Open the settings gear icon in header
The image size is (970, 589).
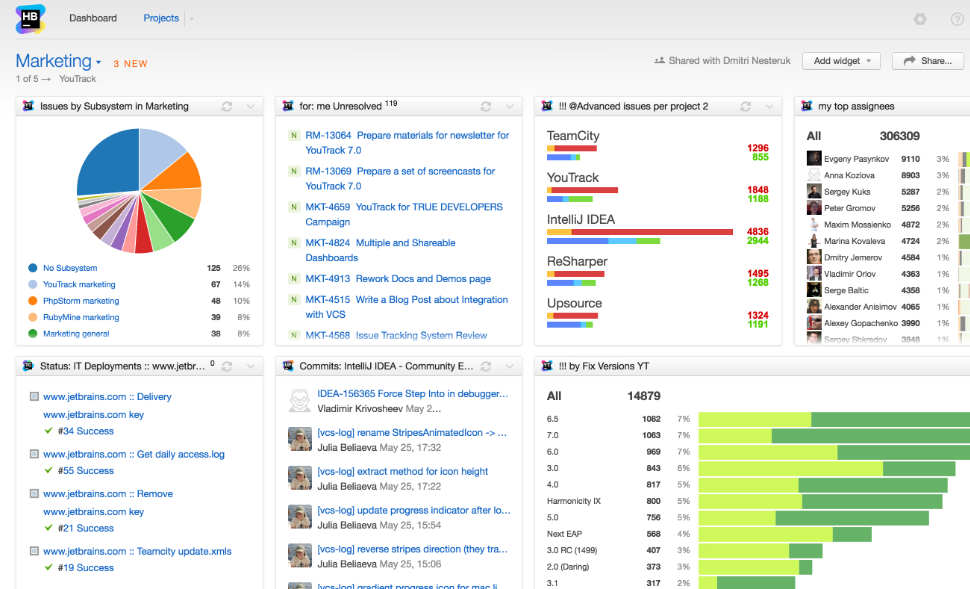(x=920, y=19)
